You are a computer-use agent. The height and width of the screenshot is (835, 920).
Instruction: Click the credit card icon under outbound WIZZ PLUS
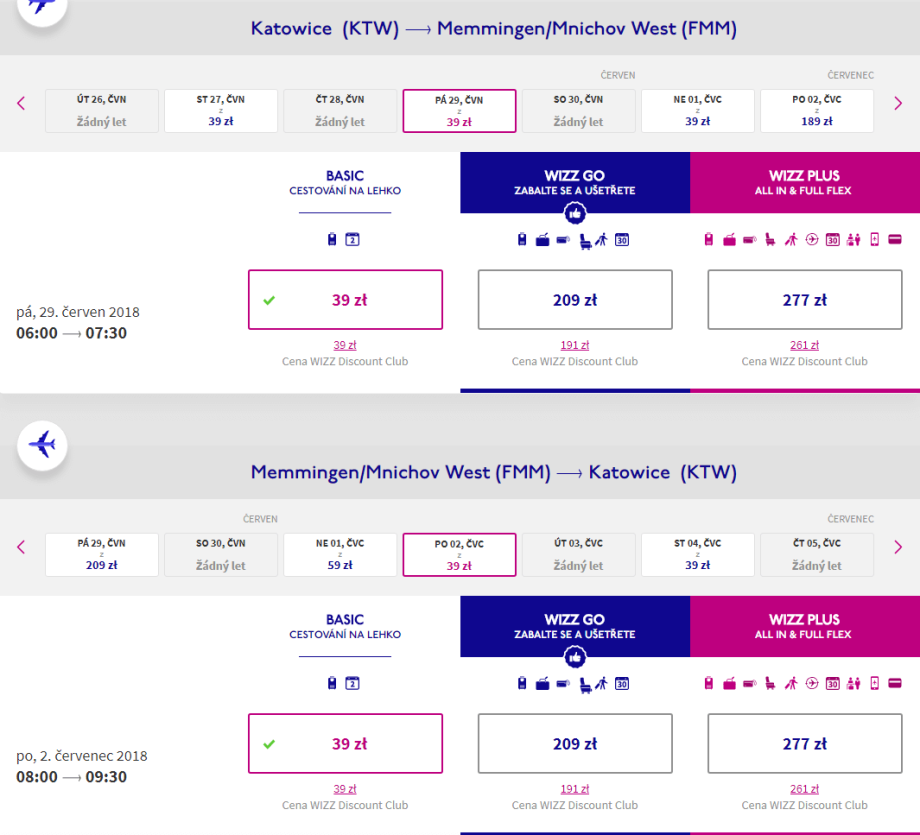pyautogui.click(x=894, y=240)
